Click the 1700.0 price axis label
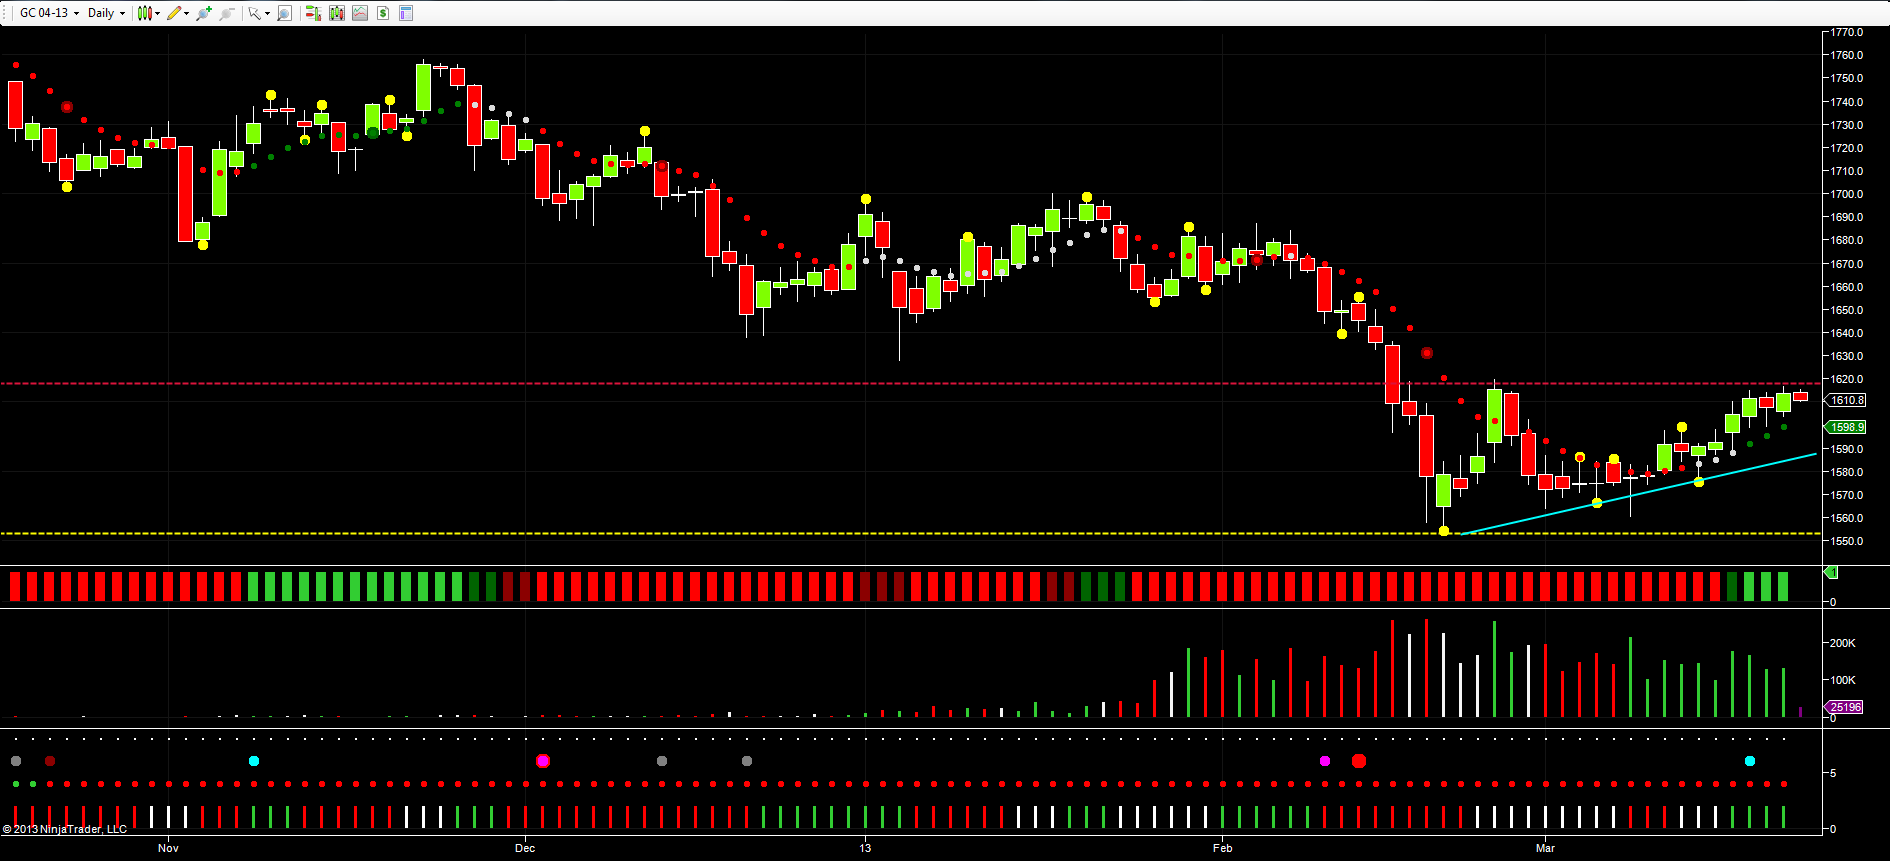Screen dimensions: 1890x861 pos(1846,194)
